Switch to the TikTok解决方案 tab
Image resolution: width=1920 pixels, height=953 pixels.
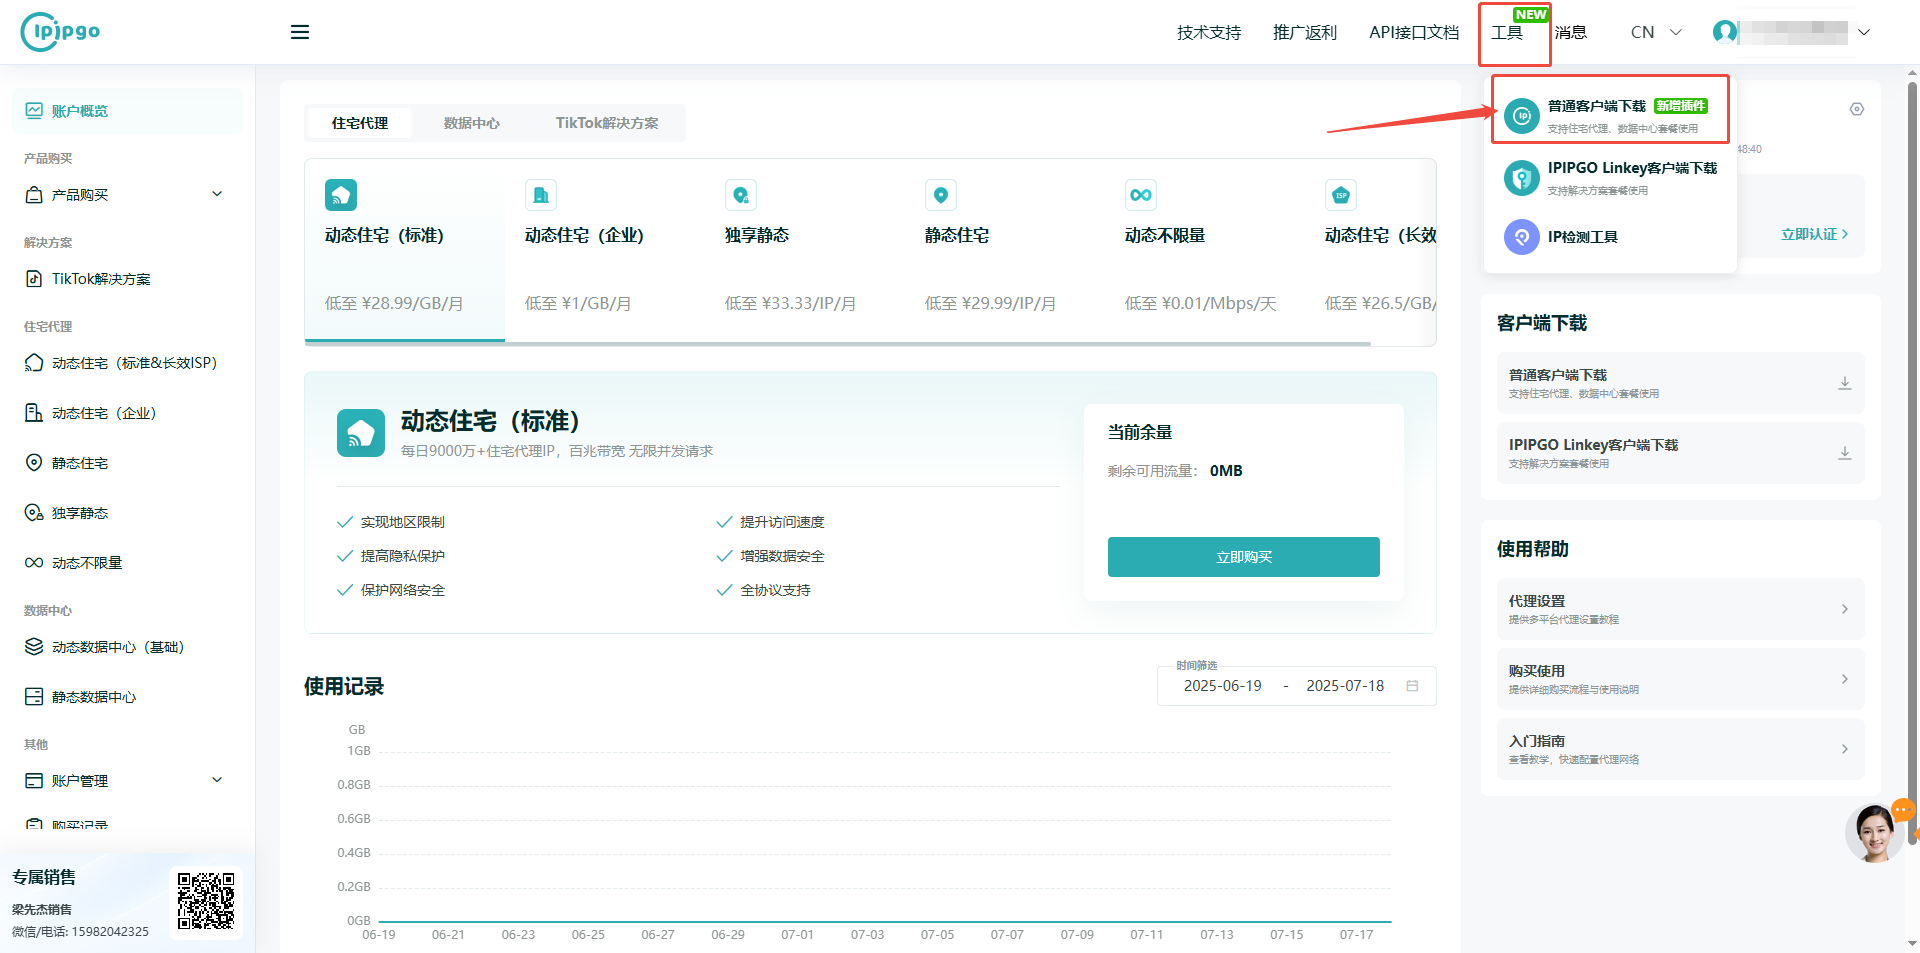tap(606, 123)
